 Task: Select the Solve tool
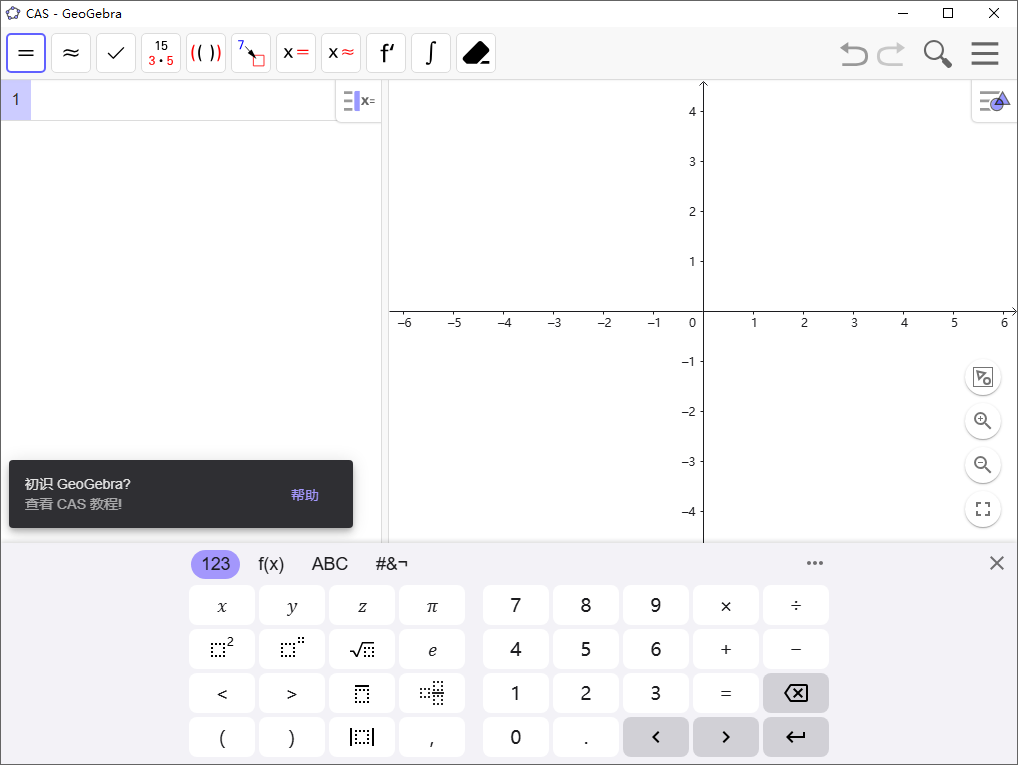[x=296, y=53]
